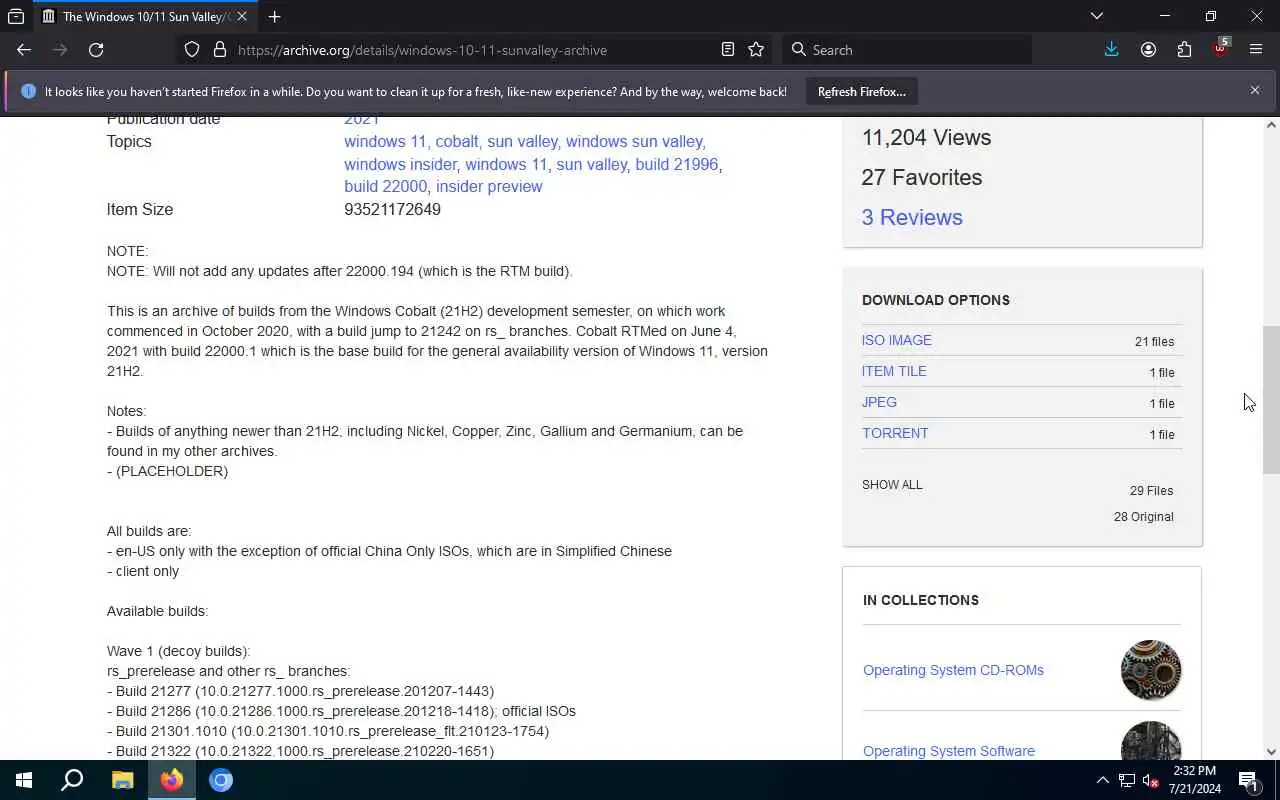Click the Search box in toolbar
Image resolution: width=1280 pixels, height=800 pixels.
907,50
